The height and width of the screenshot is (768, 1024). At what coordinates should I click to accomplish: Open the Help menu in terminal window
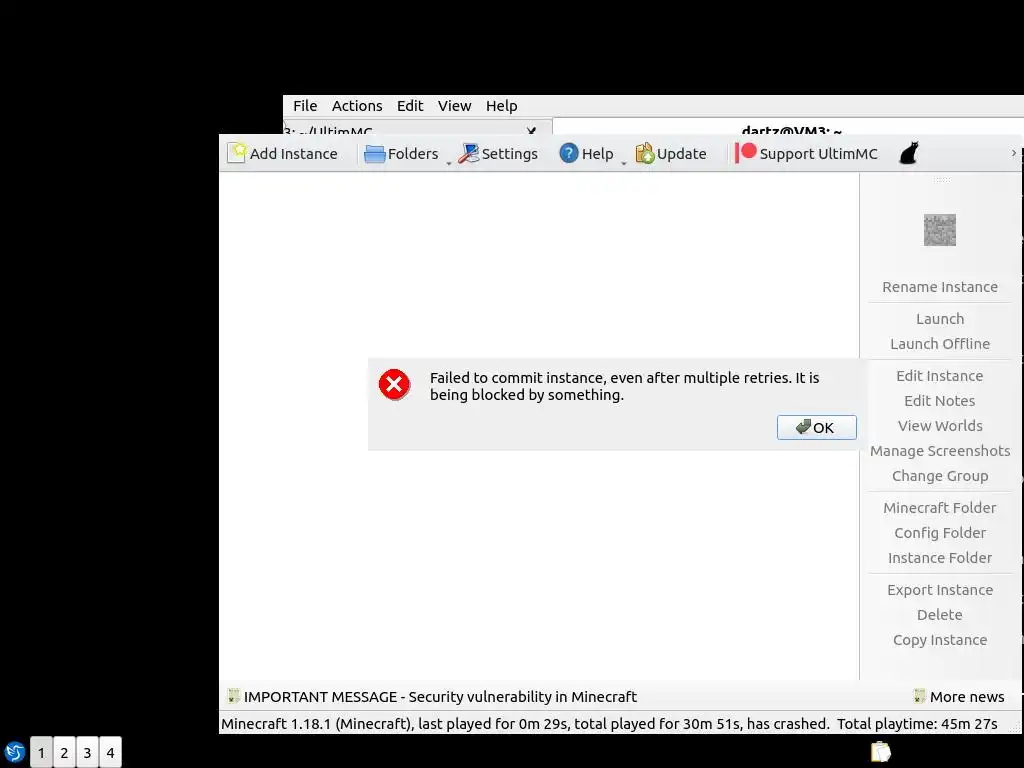click(x=502, y=106)
